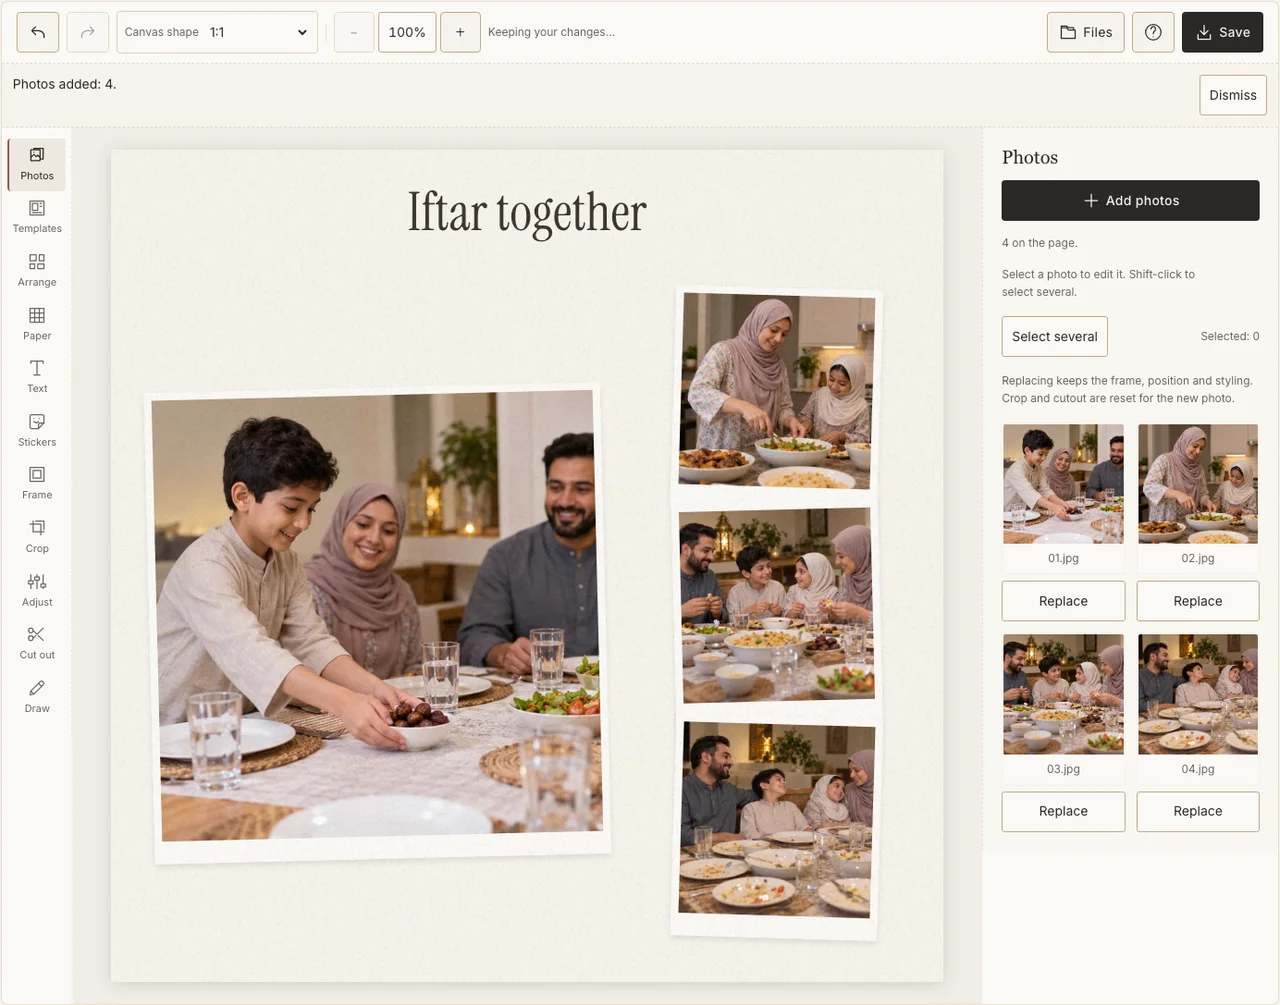This screenshot has width=1280, height=1005.
Task: Replace the 02.jpg photo
Action: coord(1198,601)
